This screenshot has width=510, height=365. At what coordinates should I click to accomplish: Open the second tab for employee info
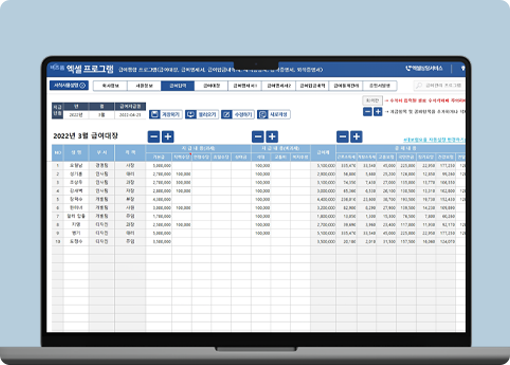pyautogui.click(x=144, y=86)
